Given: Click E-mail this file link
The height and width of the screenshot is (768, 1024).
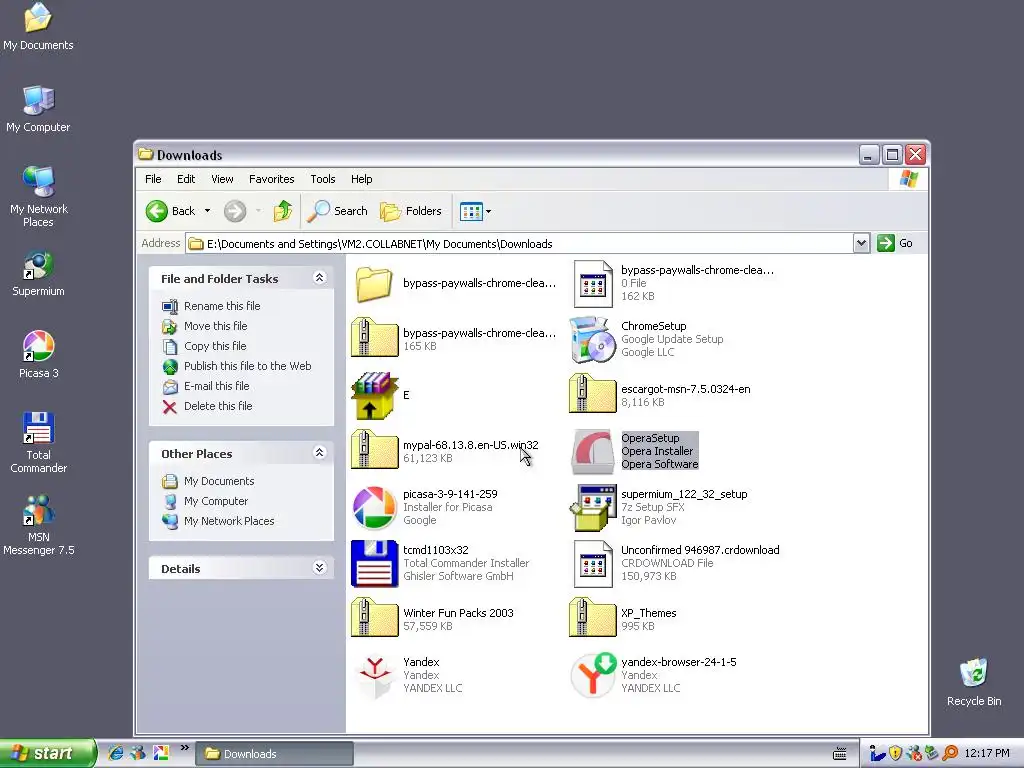Looking at the screenshot, I should click(x=216, y=386).
